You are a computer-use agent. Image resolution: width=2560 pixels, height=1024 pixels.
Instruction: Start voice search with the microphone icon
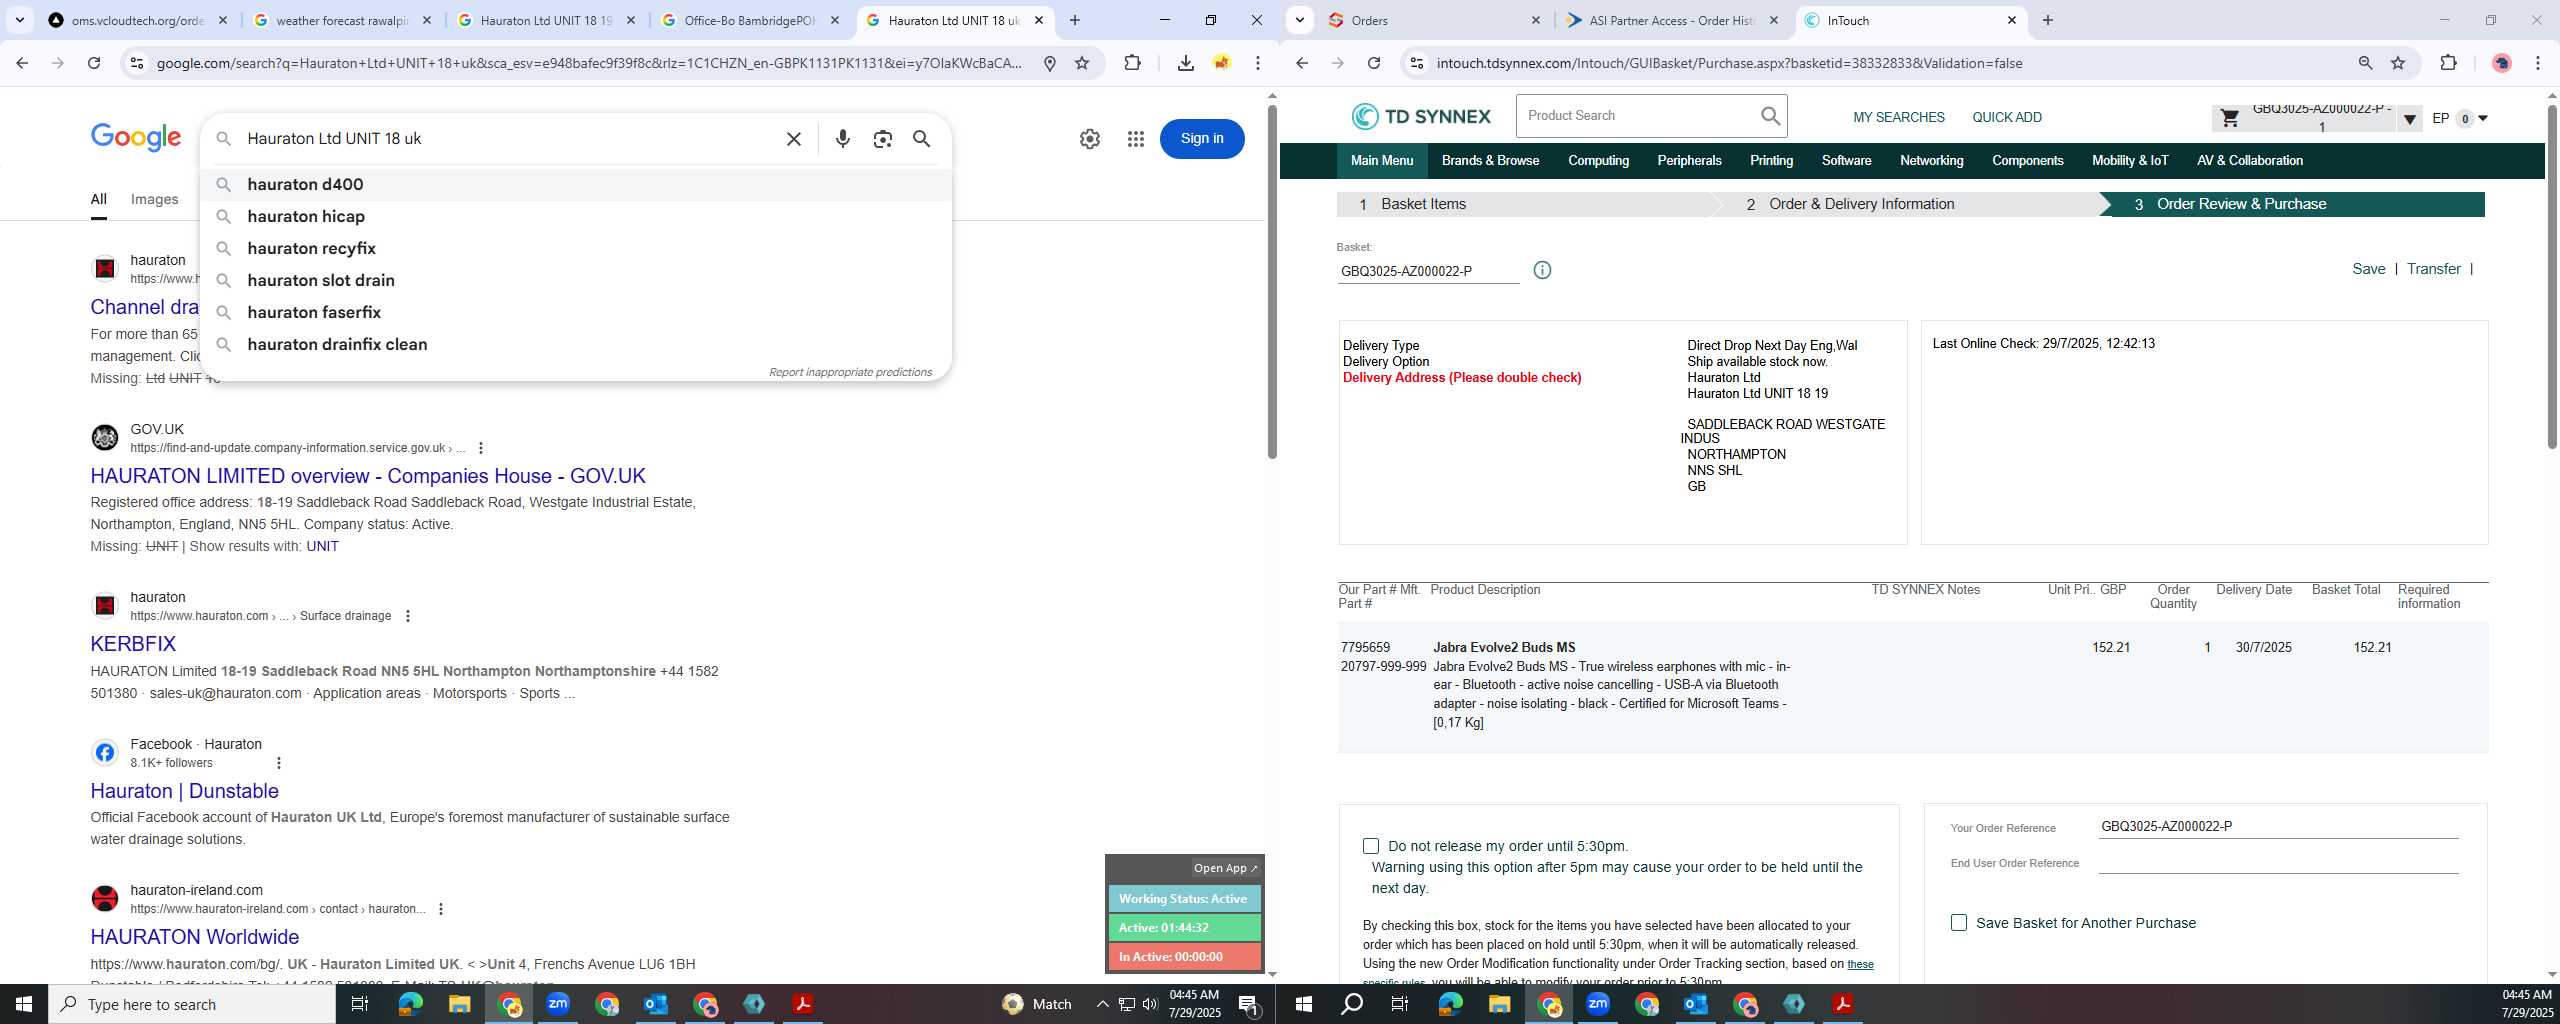(843, 139)
